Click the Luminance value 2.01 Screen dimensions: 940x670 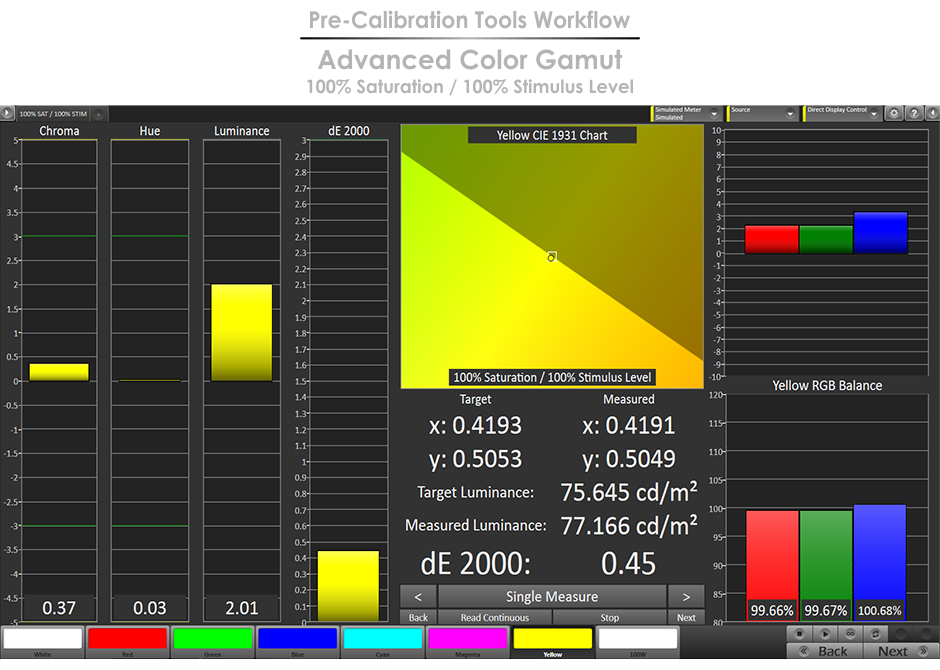pos(242,608)
